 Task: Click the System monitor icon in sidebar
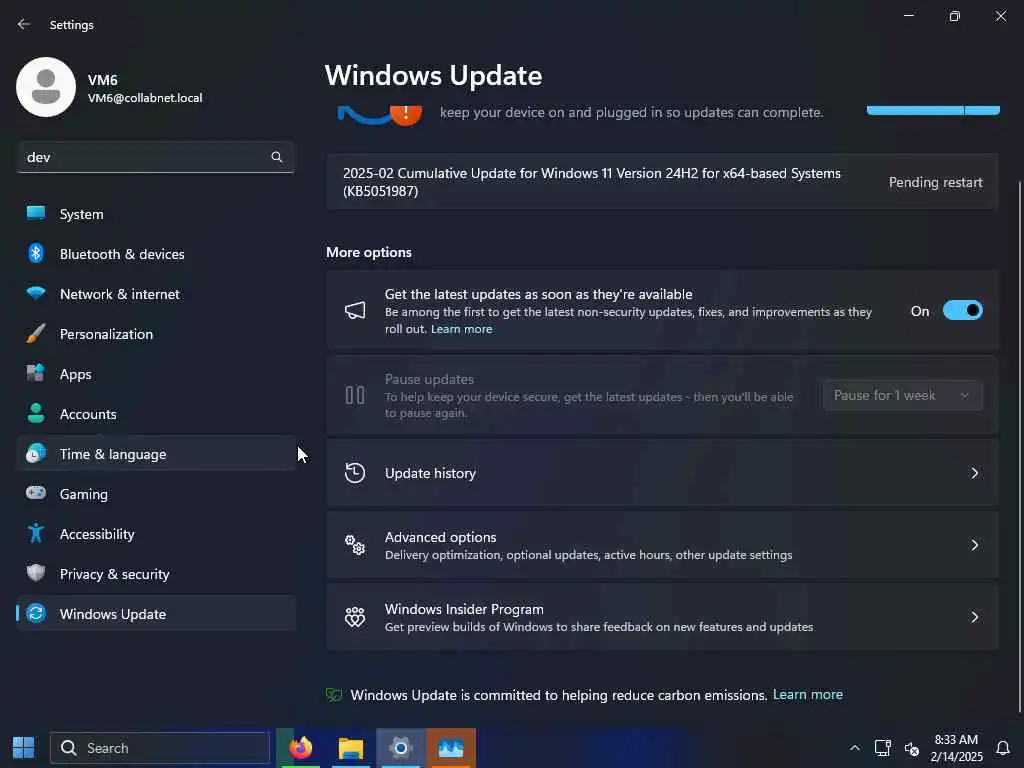(36, 213)
